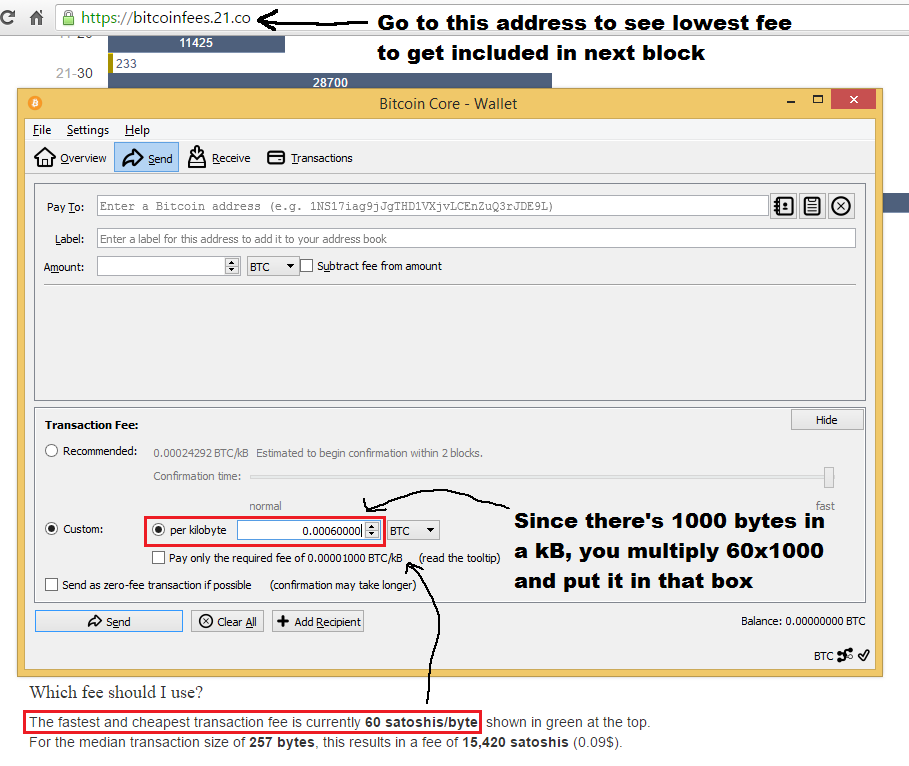Viewport: 909px width, 766px height.
Task: Select the Custom fee option
Action: (x=52, y=529)
